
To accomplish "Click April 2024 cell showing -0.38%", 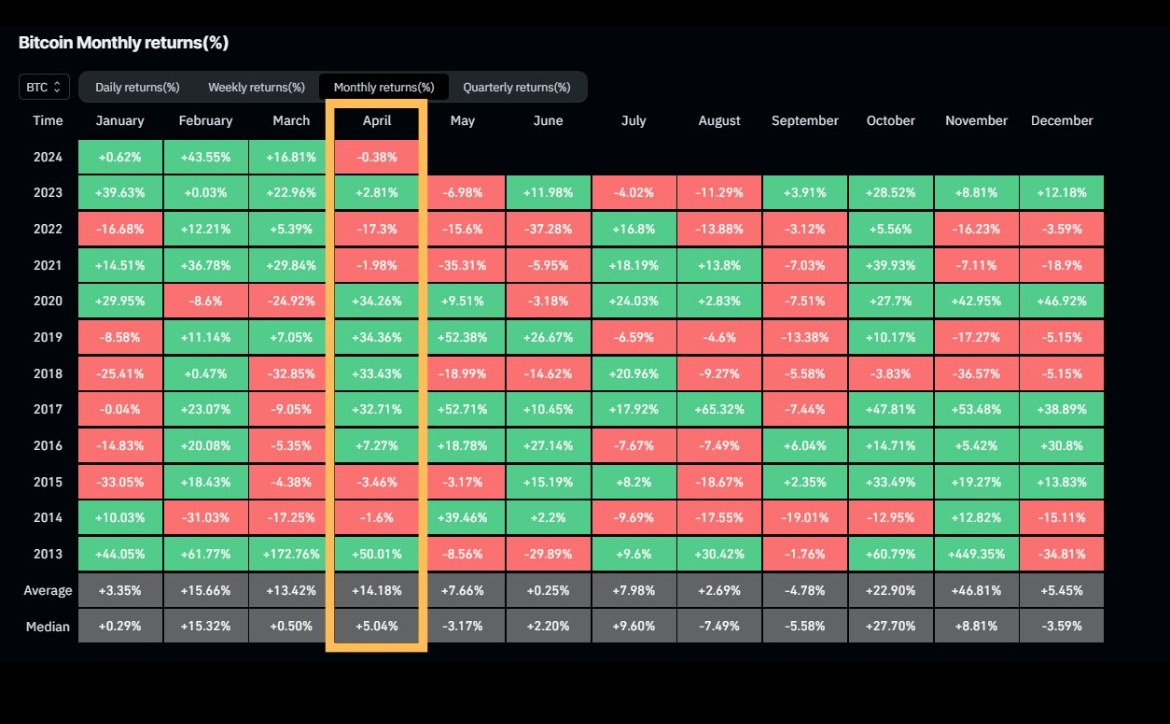I will click(x=377, y=157).
